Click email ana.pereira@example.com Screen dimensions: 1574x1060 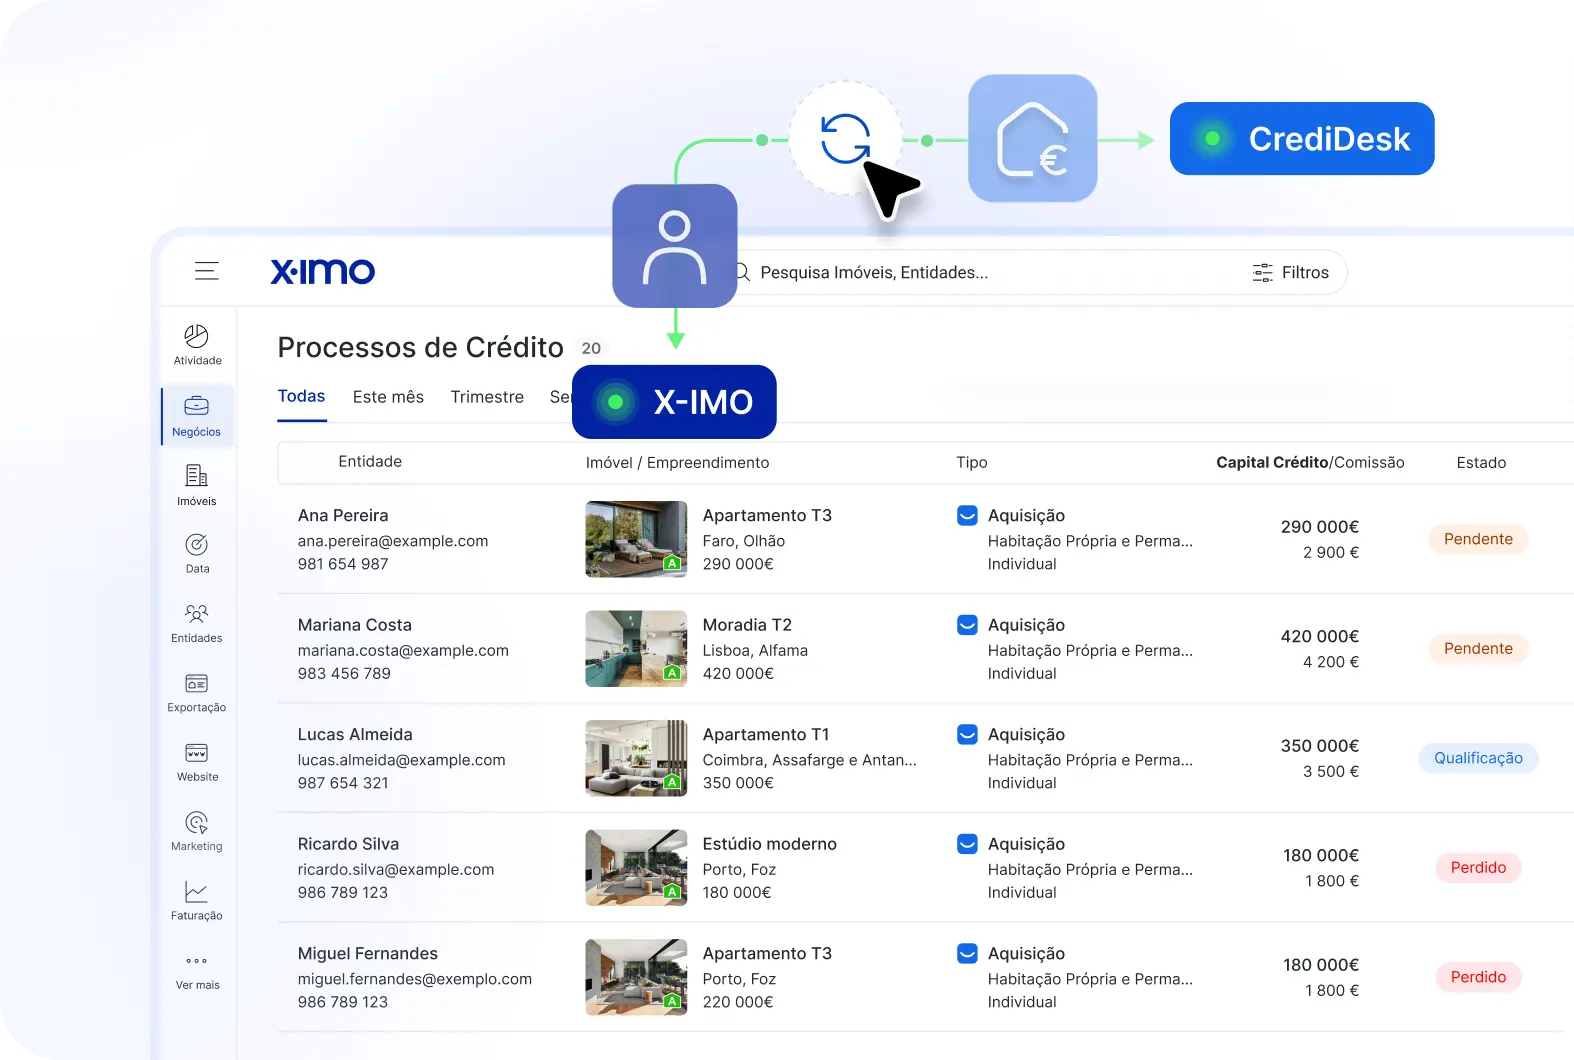[x=393, y=541]
